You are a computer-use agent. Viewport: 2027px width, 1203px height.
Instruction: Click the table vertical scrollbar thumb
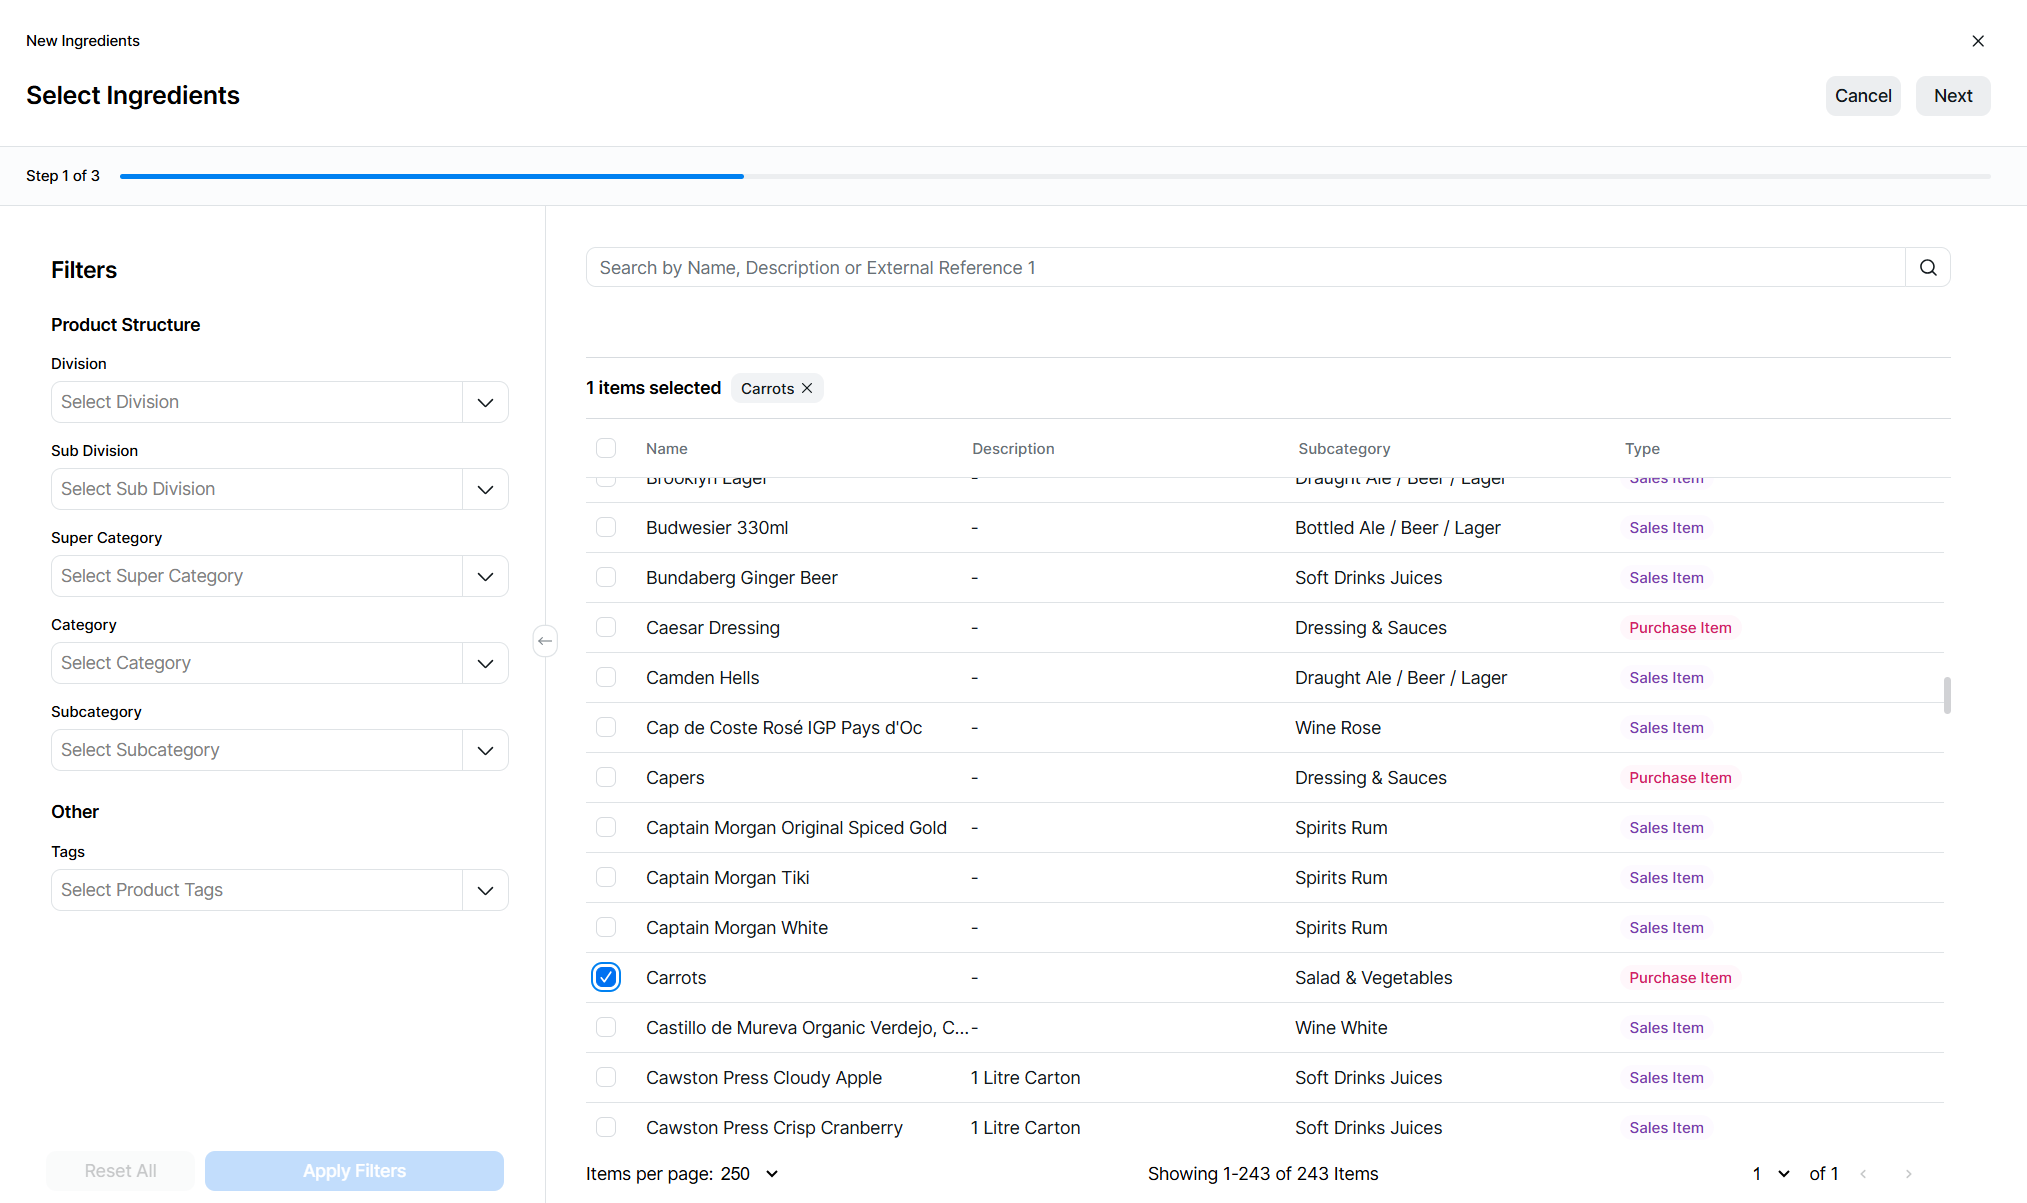point(1946,695)
